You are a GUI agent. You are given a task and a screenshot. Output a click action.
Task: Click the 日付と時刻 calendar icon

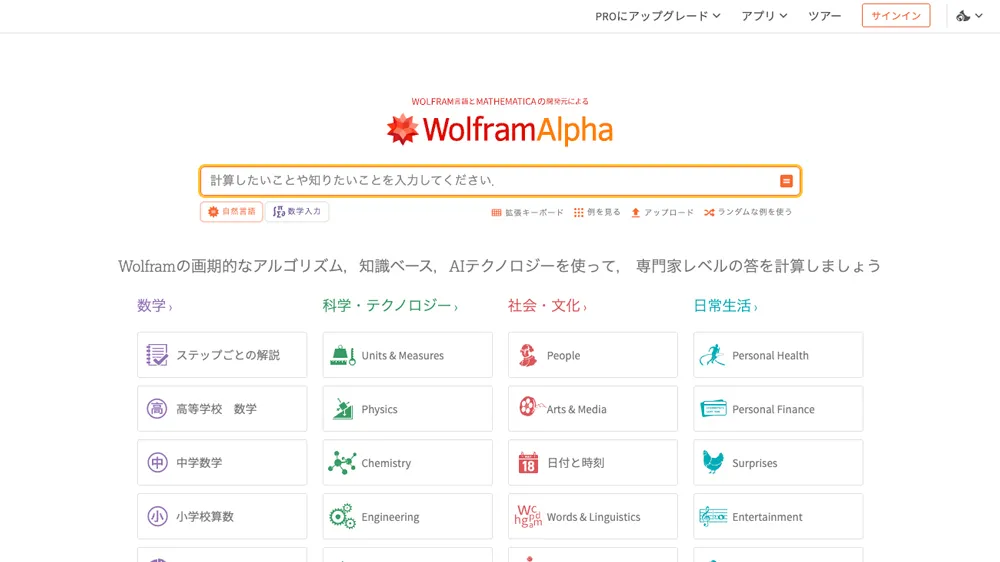point(528,462)
